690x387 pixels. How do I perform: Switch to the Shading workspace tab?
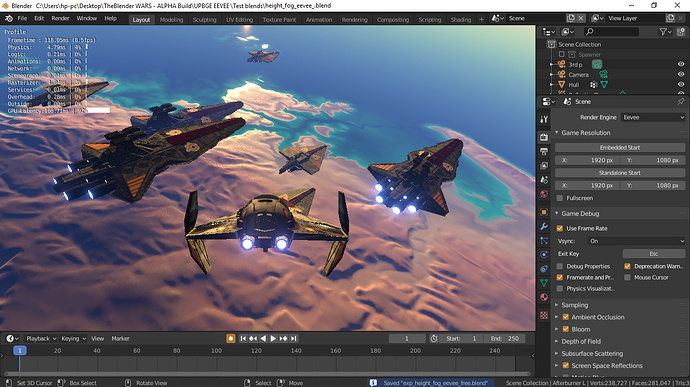461,20
